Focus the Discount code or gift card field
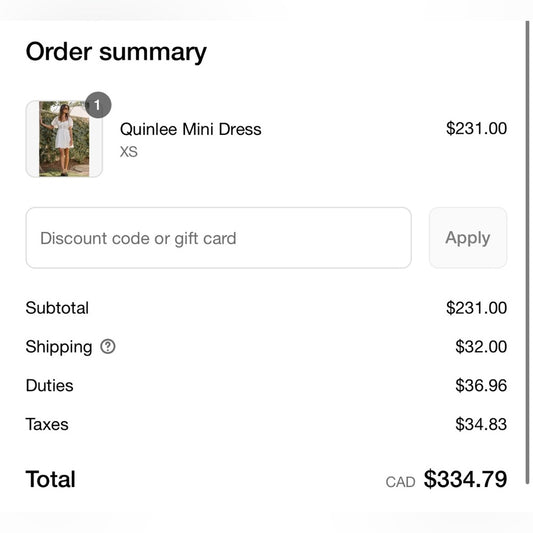533x533 pixels. click(x=219, y=238)
